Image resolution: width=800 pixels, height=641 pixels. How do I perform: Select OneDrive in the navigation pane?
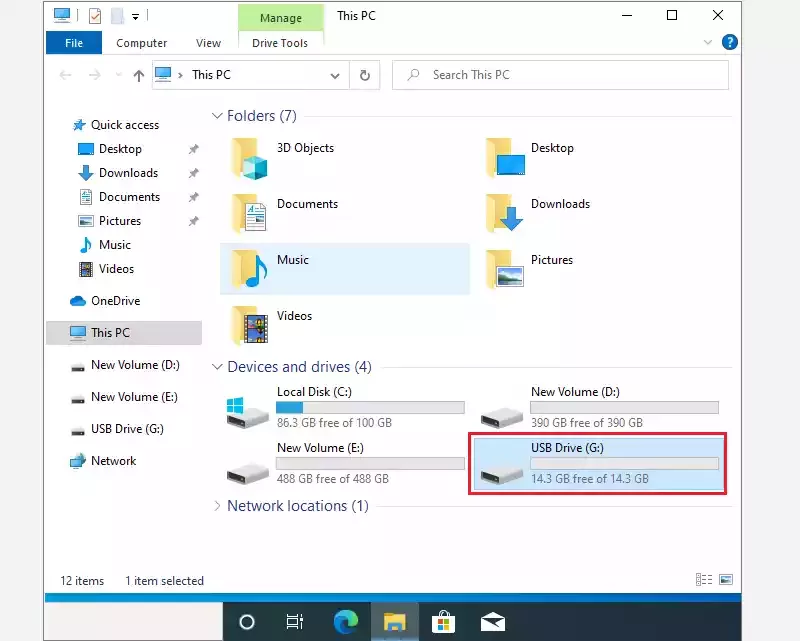coord(114,301)
